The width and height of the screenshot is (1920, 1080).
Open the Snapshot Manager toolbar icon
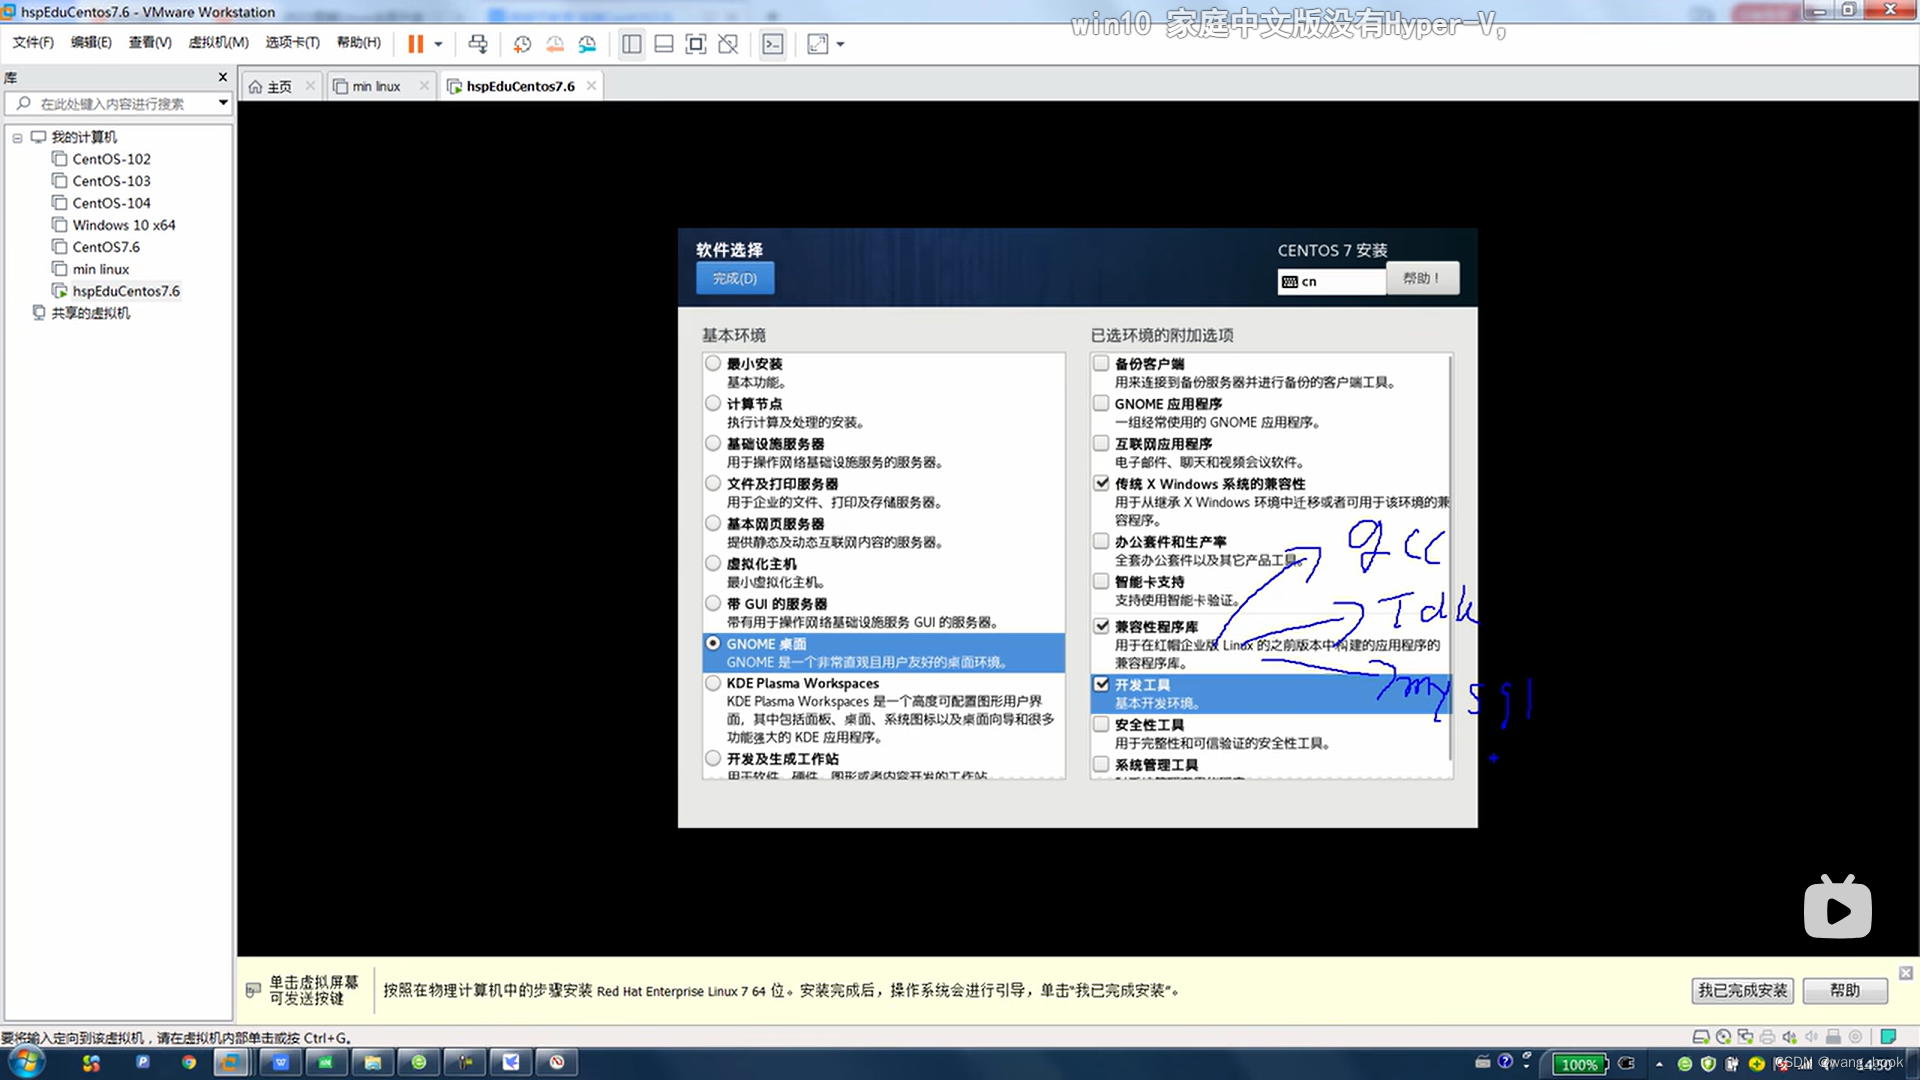(587, 44)
